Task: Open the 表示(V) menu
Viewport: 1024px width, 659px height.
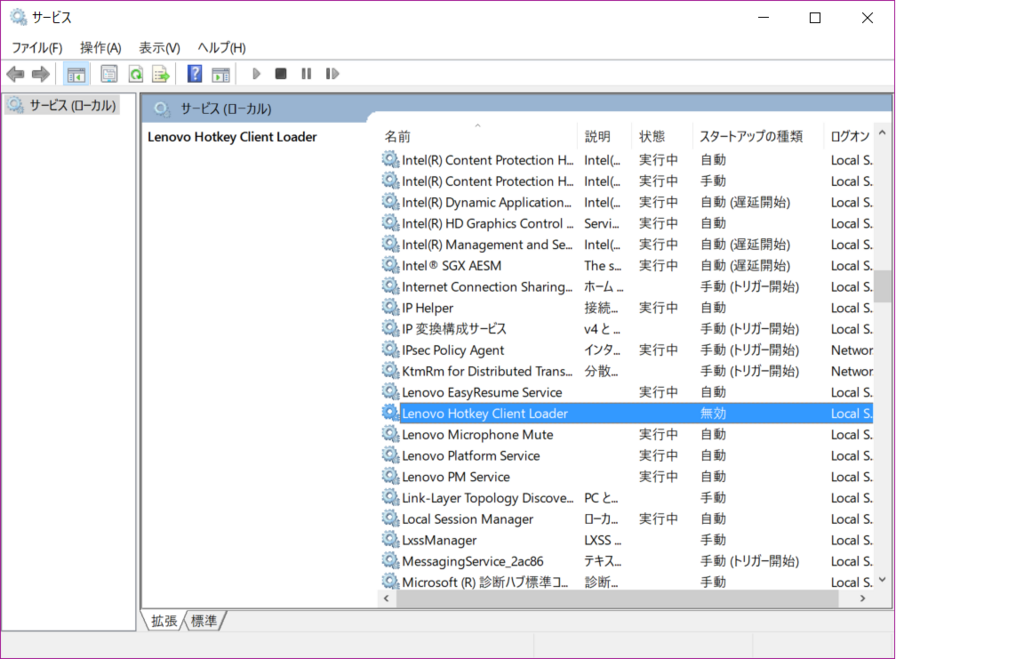Action: coord(159,48)
